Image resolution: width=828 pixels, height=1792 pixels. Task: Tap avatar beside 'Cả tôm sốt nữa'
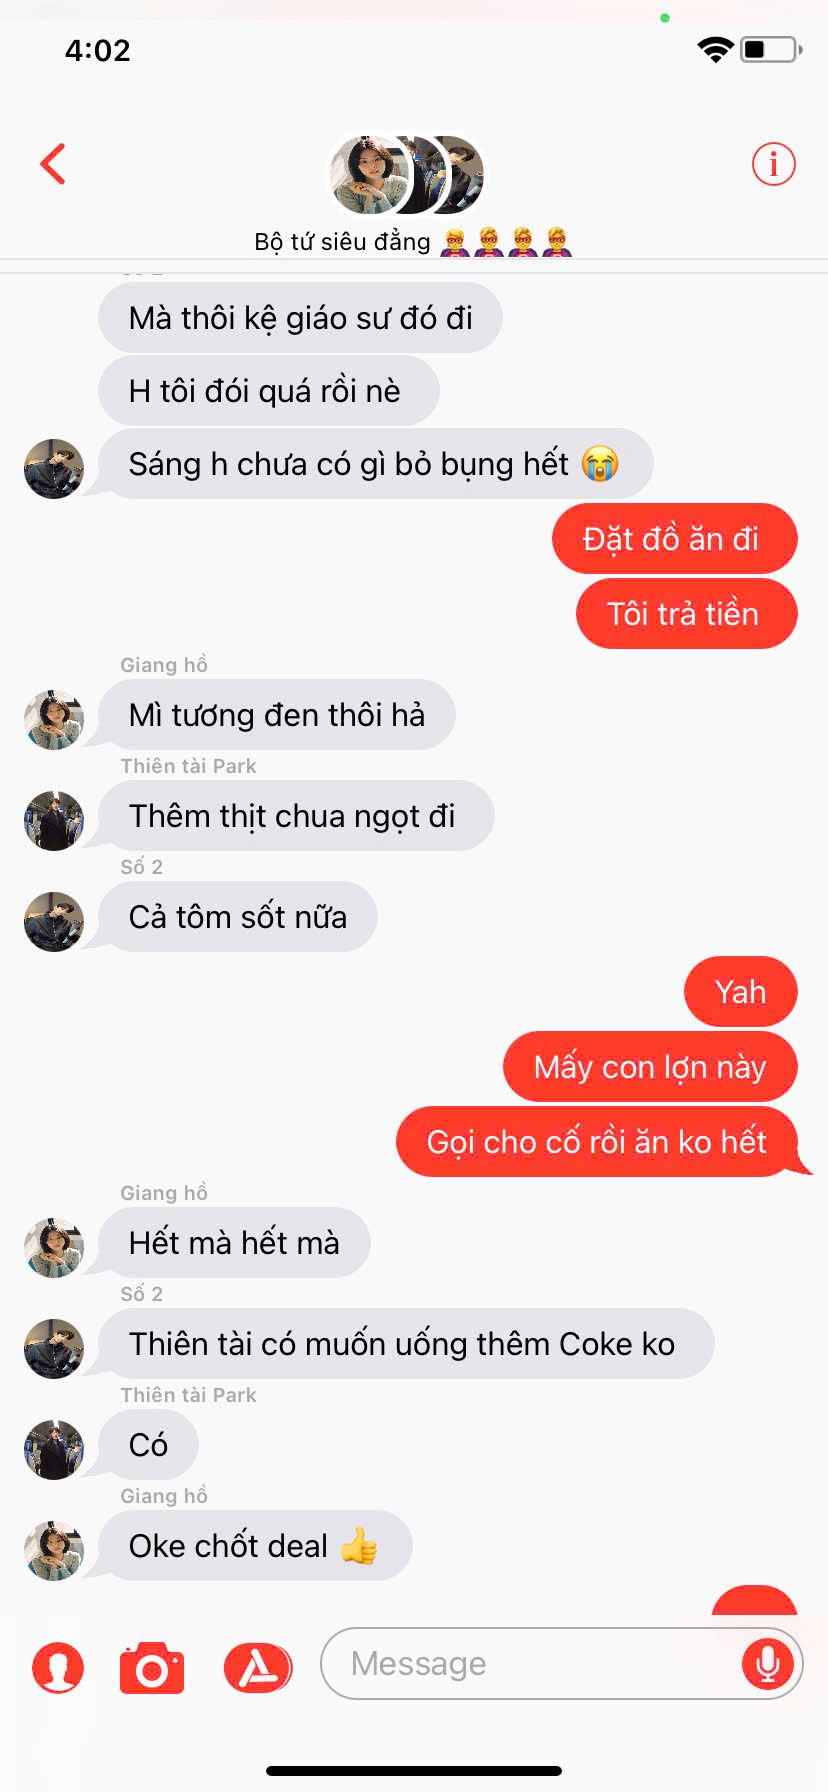point(54,921)
